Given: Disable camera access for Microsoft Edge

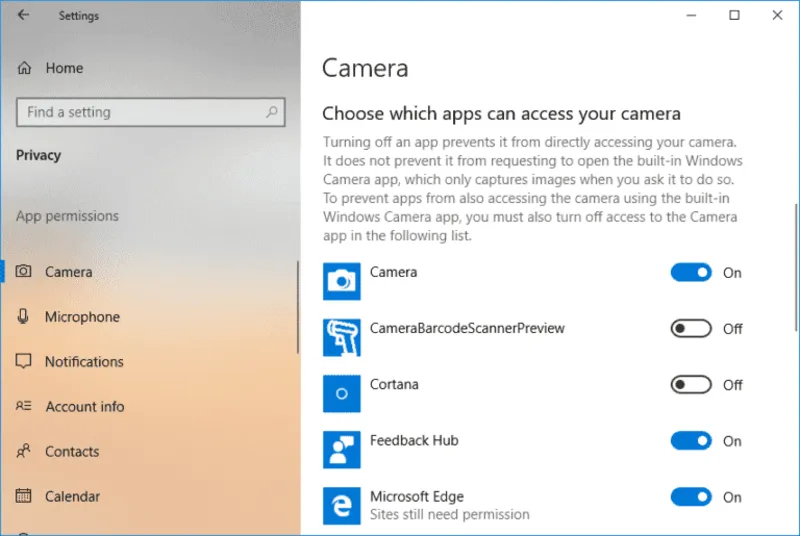Looking at the screenshot, I should tap(691, 497).
